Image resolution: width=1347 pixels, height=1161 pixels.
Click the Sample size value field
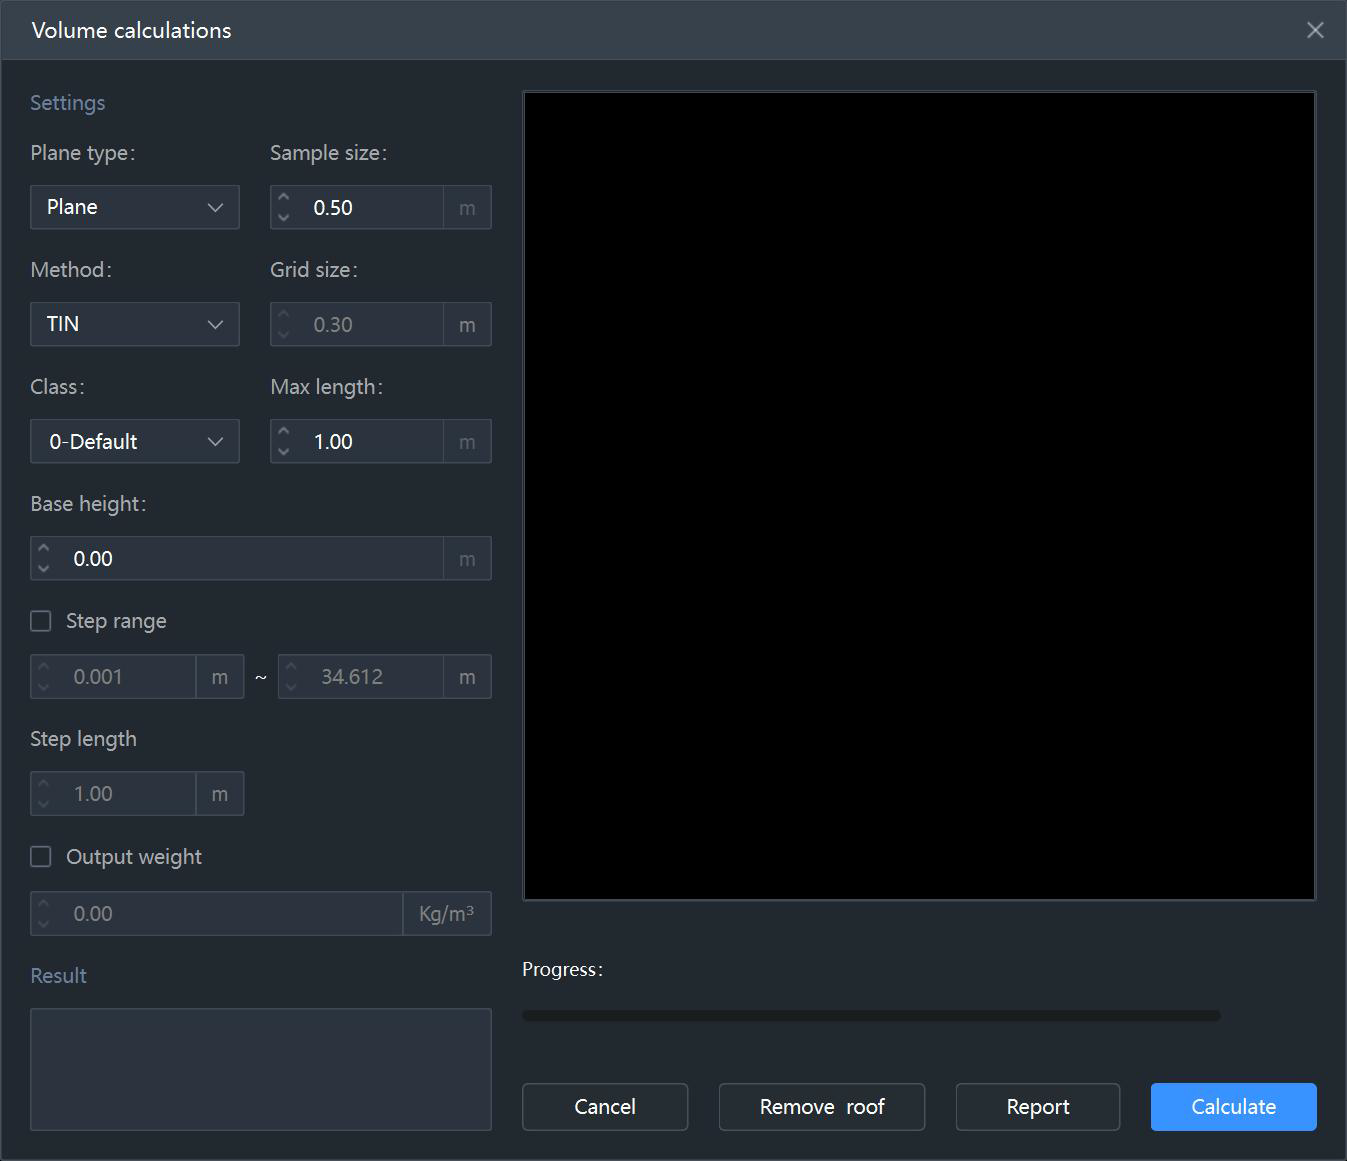click(370, 207)
